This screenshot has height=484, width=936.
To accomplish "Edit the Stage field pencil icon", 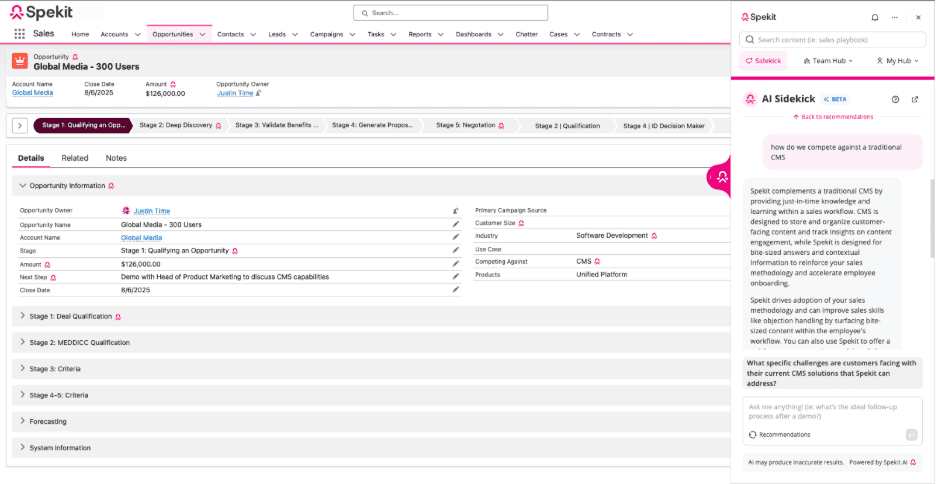I will click(456, 250).
